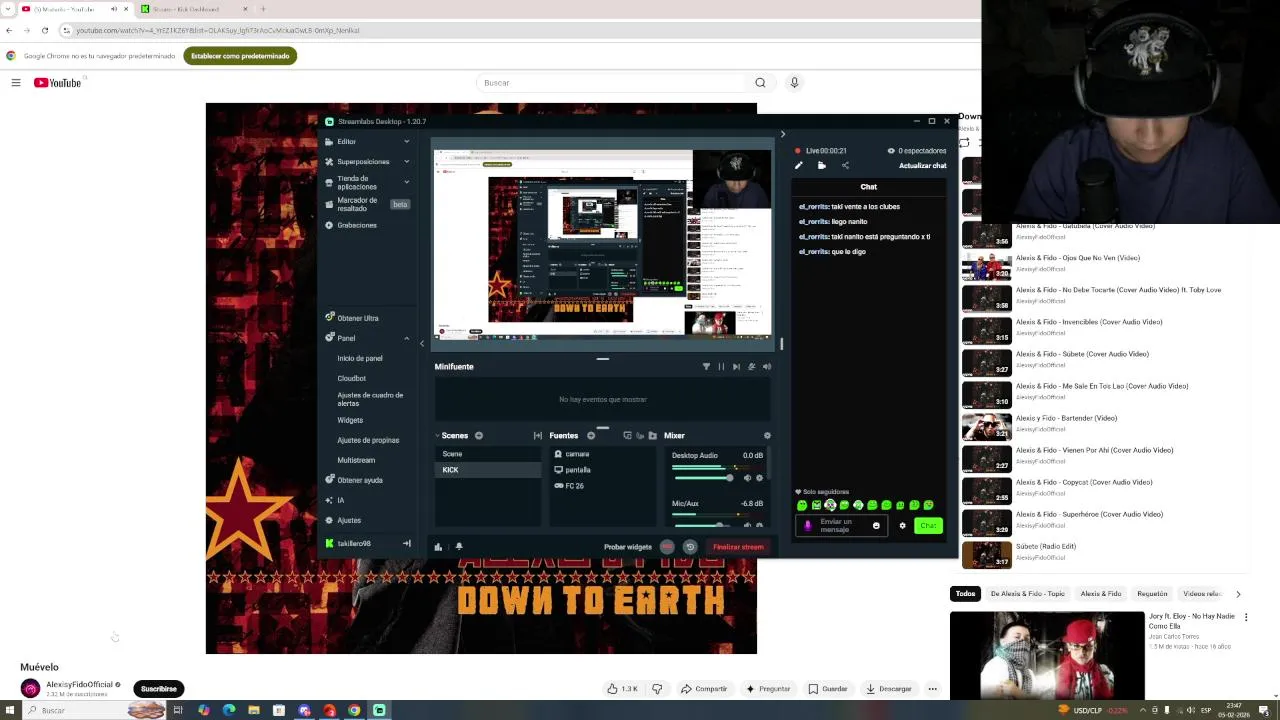Mute the Desktop Audio speaker icon
Image resolution: width=1280 pixels, height=720 pixels.
(747, 478)
